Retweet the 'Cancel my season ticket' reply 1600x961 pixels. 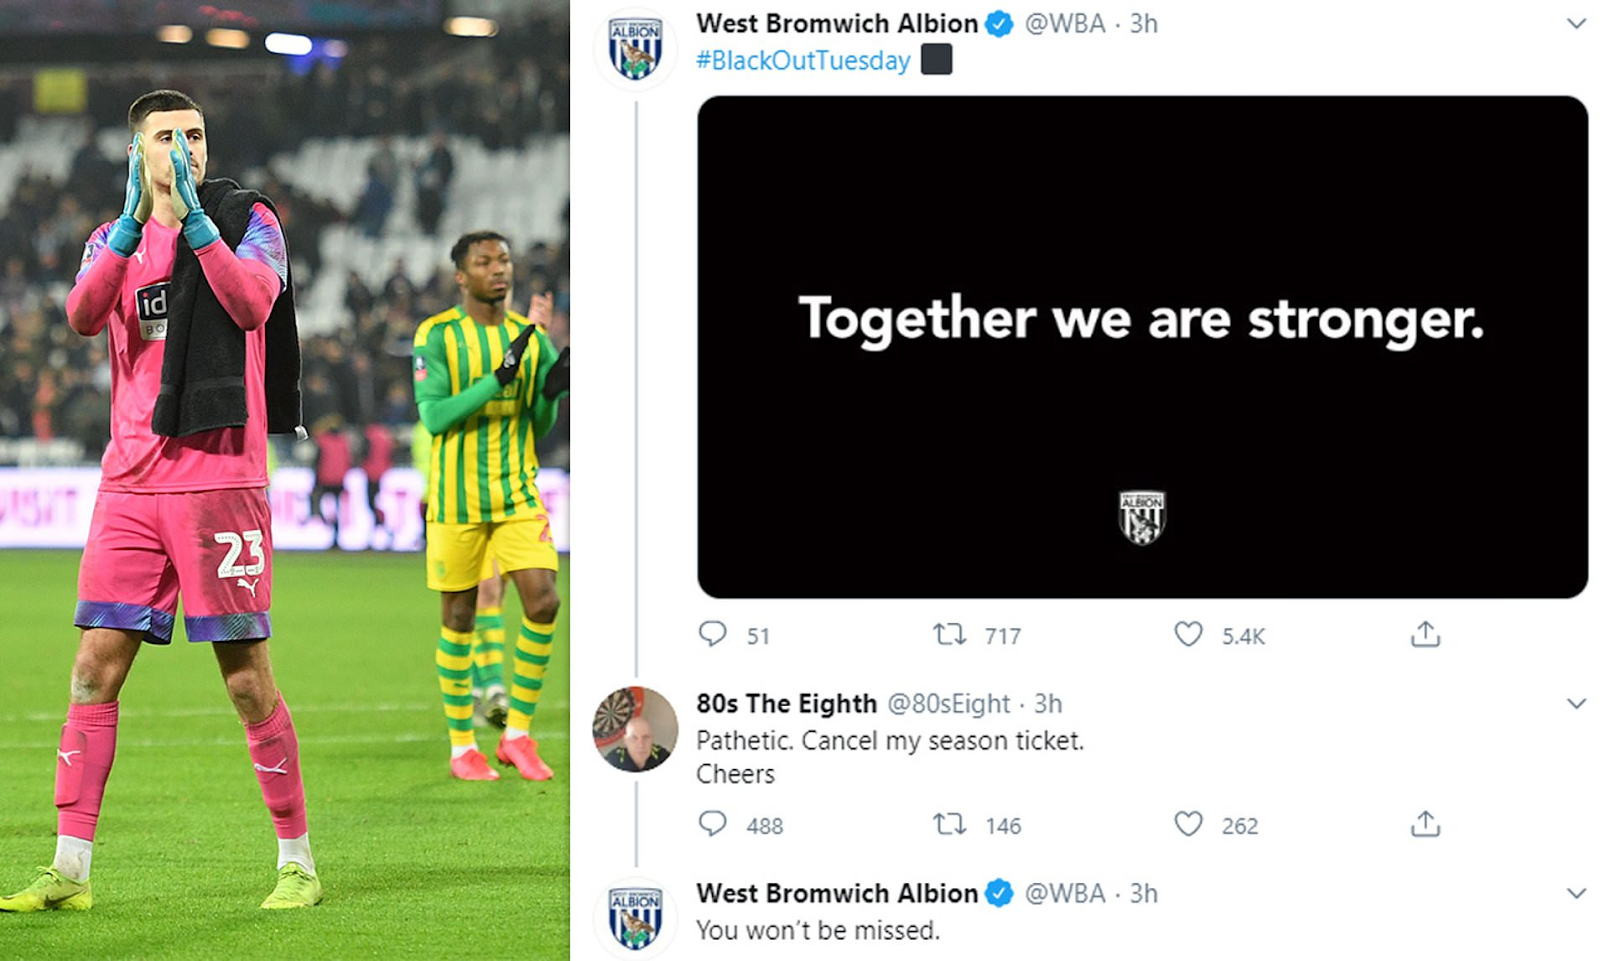click(x=949, y=824)
